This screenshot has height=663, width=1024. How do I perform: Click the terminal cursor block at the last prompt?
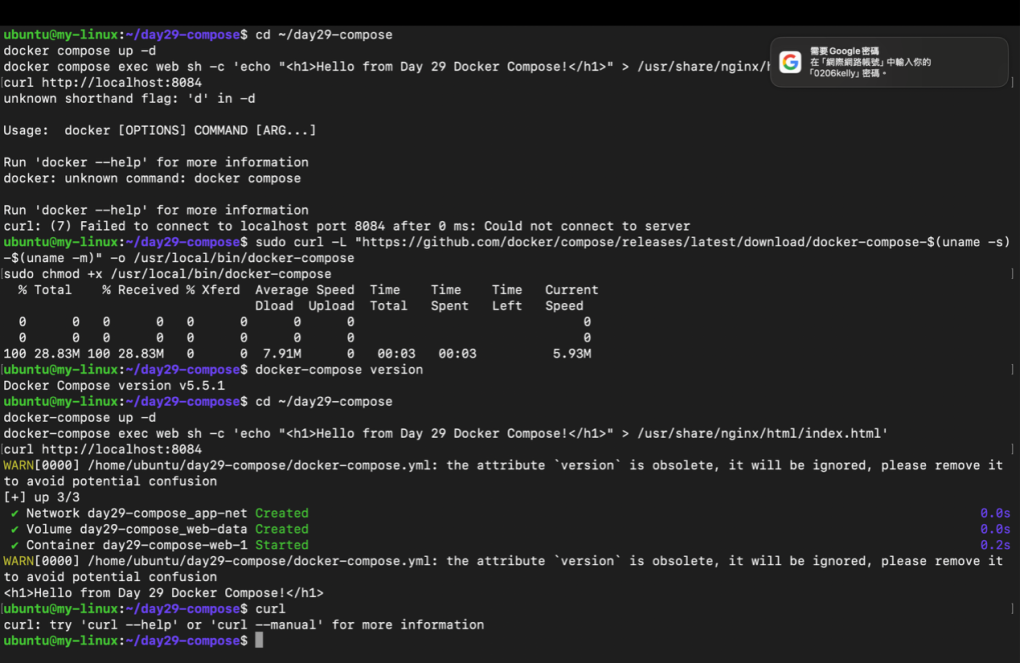[259, 641]
